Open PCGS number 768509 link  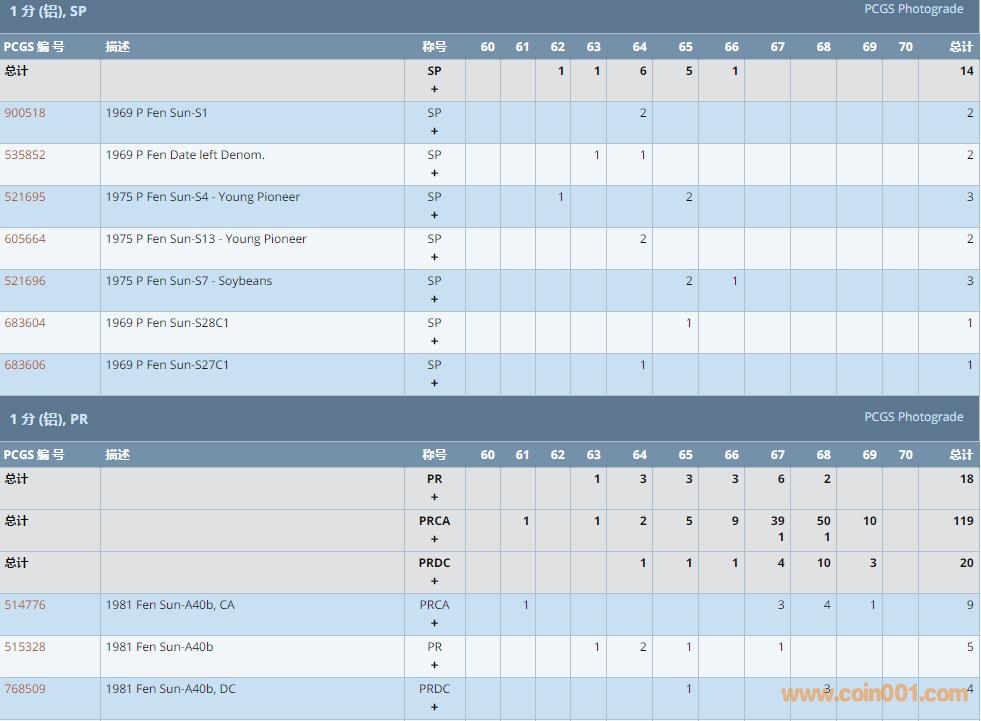pos(25,689)
